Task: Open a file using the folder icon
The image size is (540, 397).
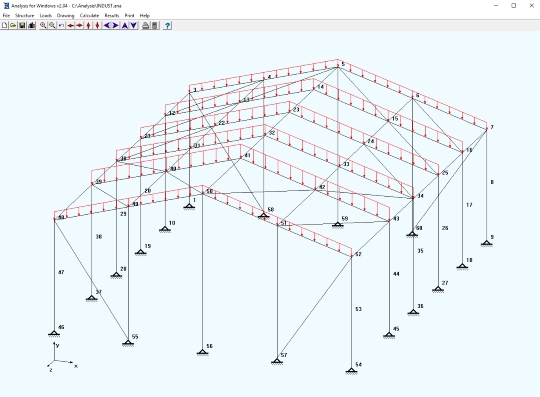Action: [13, 25]
